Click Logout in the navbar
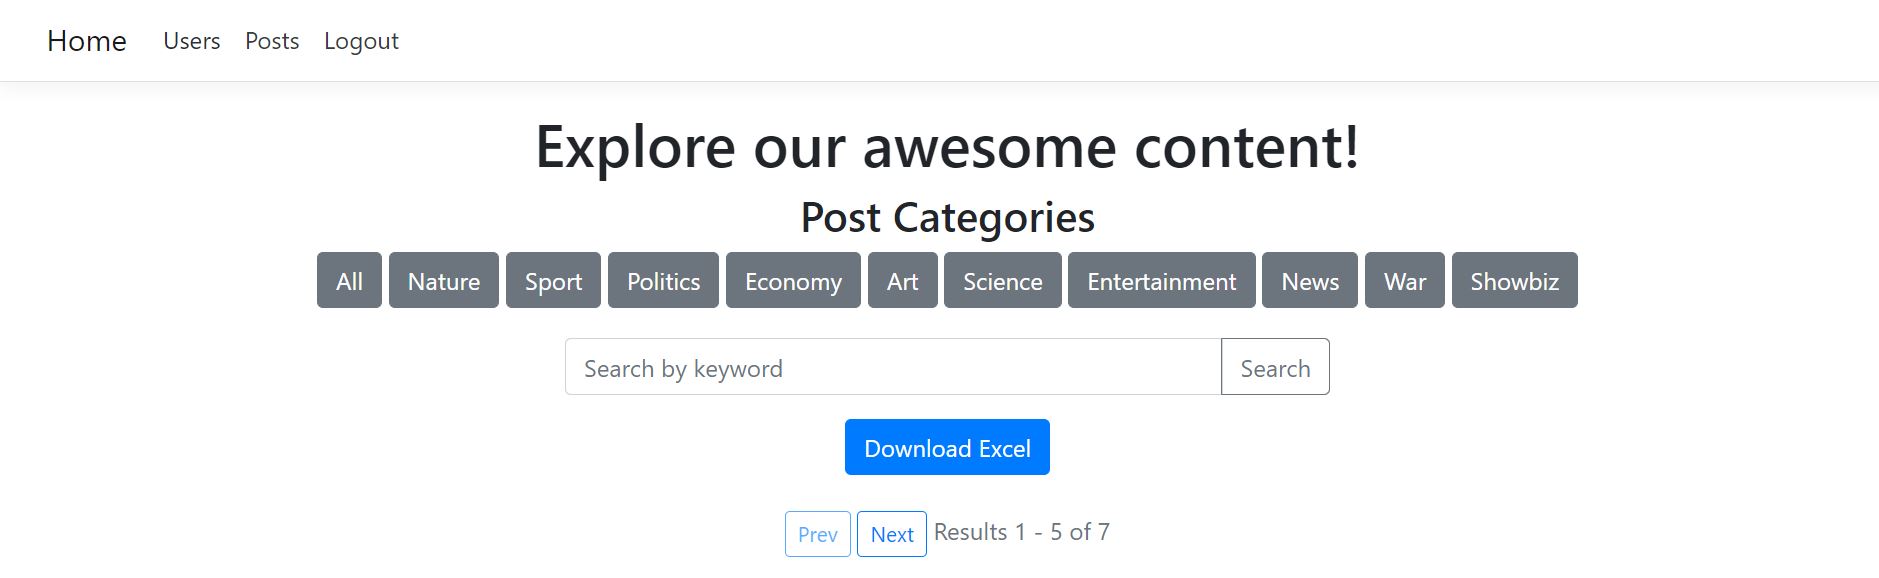This screenshot has height=578, width=1879. [x=361, y=41]
